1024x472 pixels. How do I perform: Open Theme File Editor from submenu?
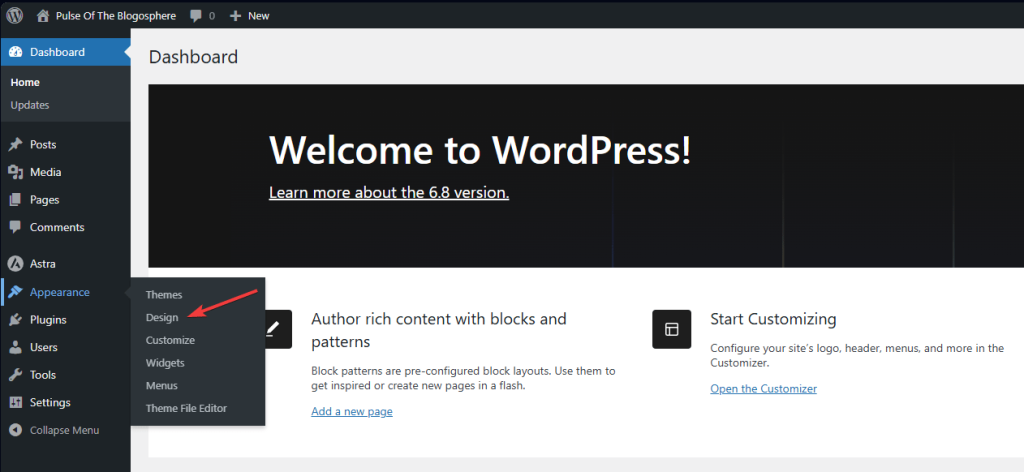click(x=186, y=408)
